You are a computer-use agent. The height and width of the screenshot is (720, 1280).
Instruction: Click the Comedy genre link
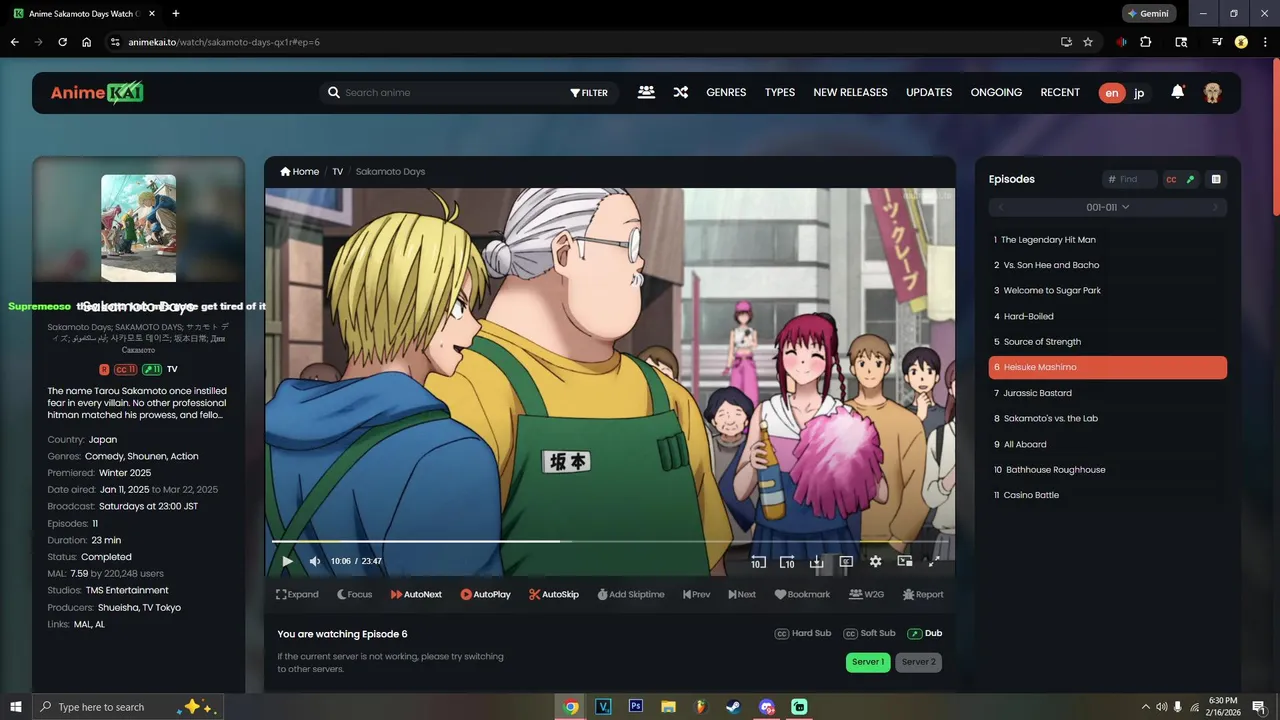click(105, 456)
